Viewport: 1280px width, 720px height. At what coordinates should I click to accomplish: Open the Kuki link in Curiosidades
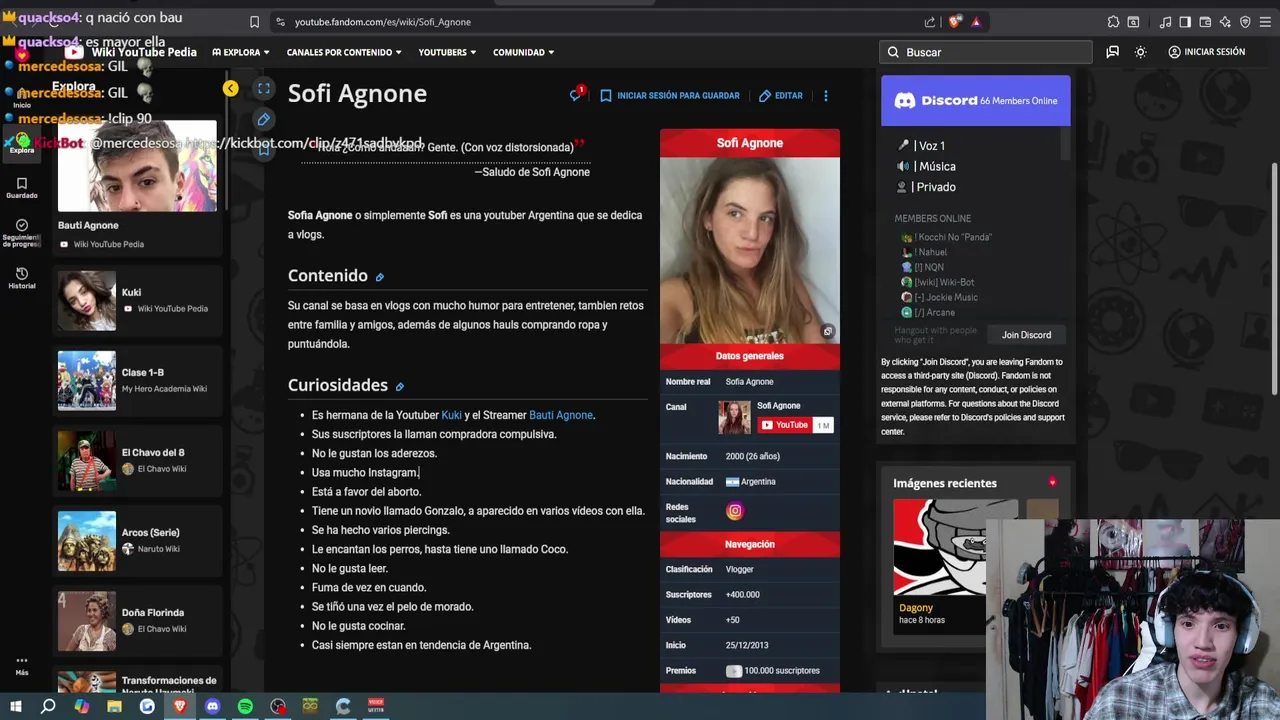pyautogui.click(x=451, y=415)
